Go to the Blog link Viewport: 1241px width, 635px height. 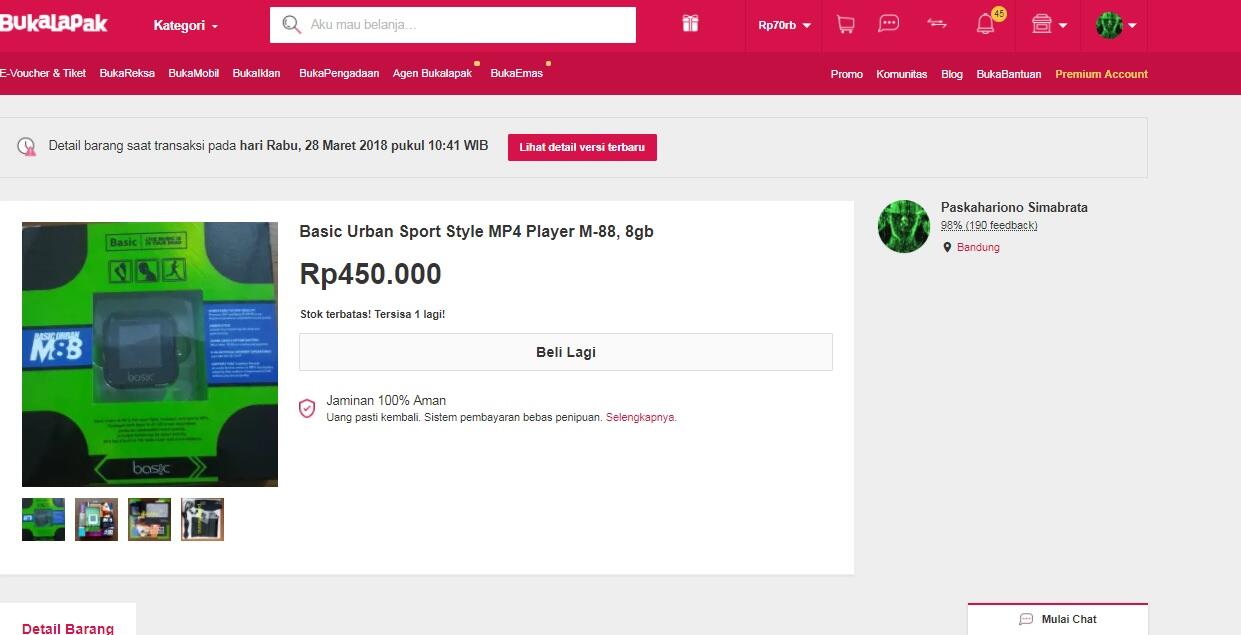coord(952,74)
